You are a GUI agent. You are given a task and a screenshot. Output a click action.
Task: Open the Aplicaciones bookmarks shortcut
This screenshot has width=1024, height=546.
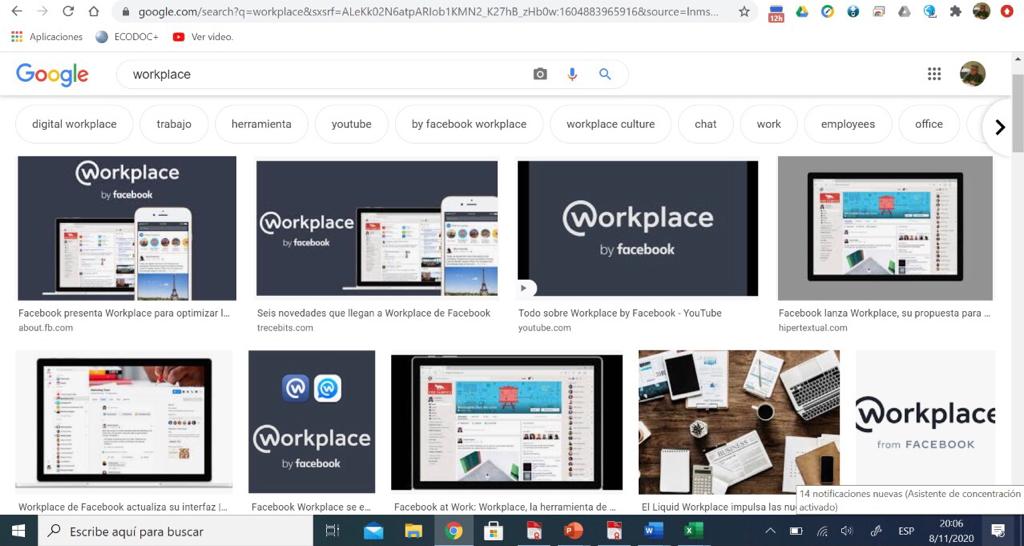47,37
